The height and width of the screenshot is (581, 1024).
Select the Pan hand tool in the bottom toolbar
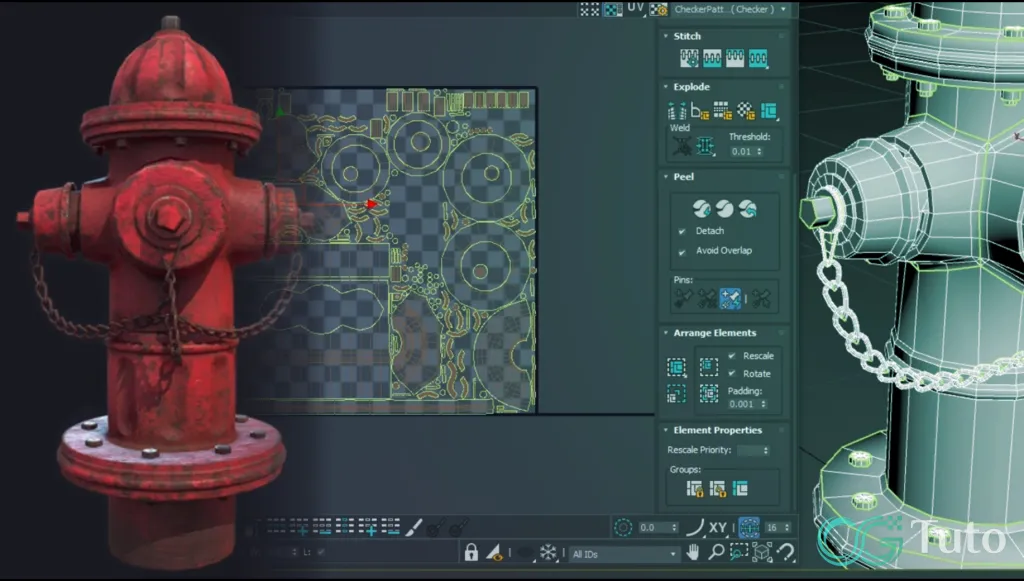(x=692, y=552)
